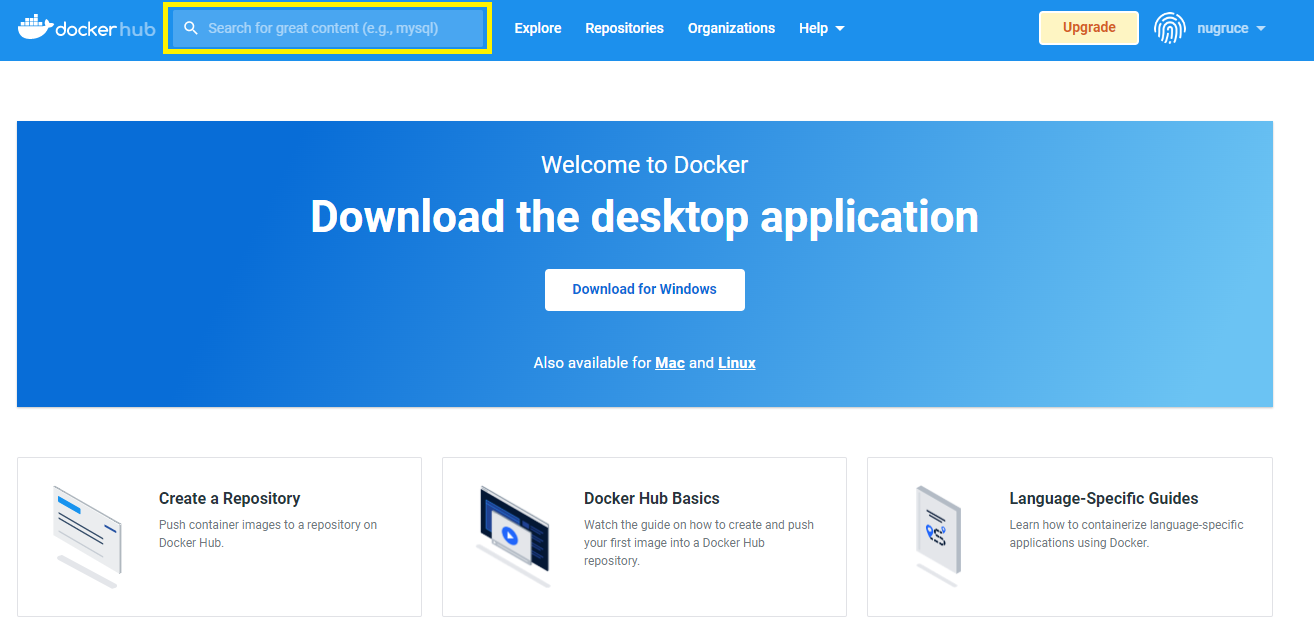Click the "Welcome to Docker" text

point(645,165)
